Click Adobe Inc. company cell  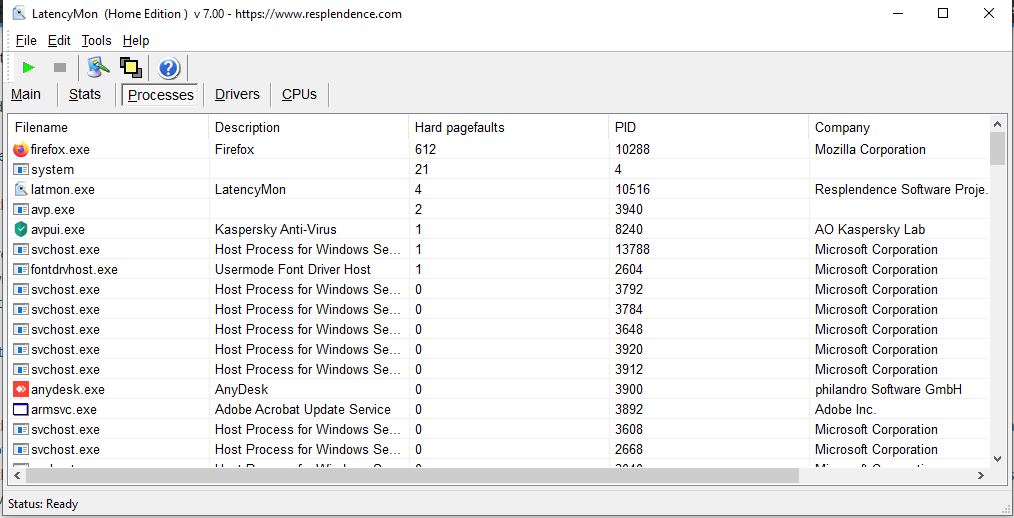846,409
